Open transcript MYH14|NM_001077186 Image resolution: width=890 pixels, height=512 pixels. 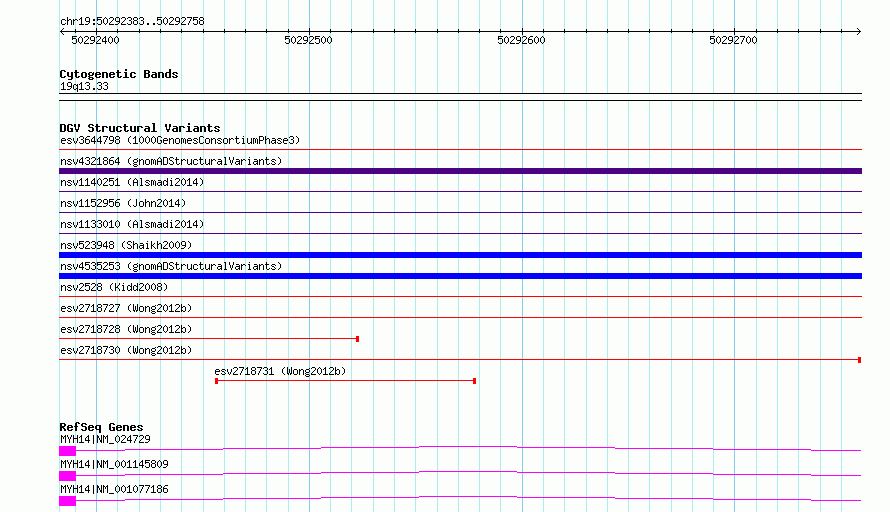pyautogui.click(x=114, y=489)
